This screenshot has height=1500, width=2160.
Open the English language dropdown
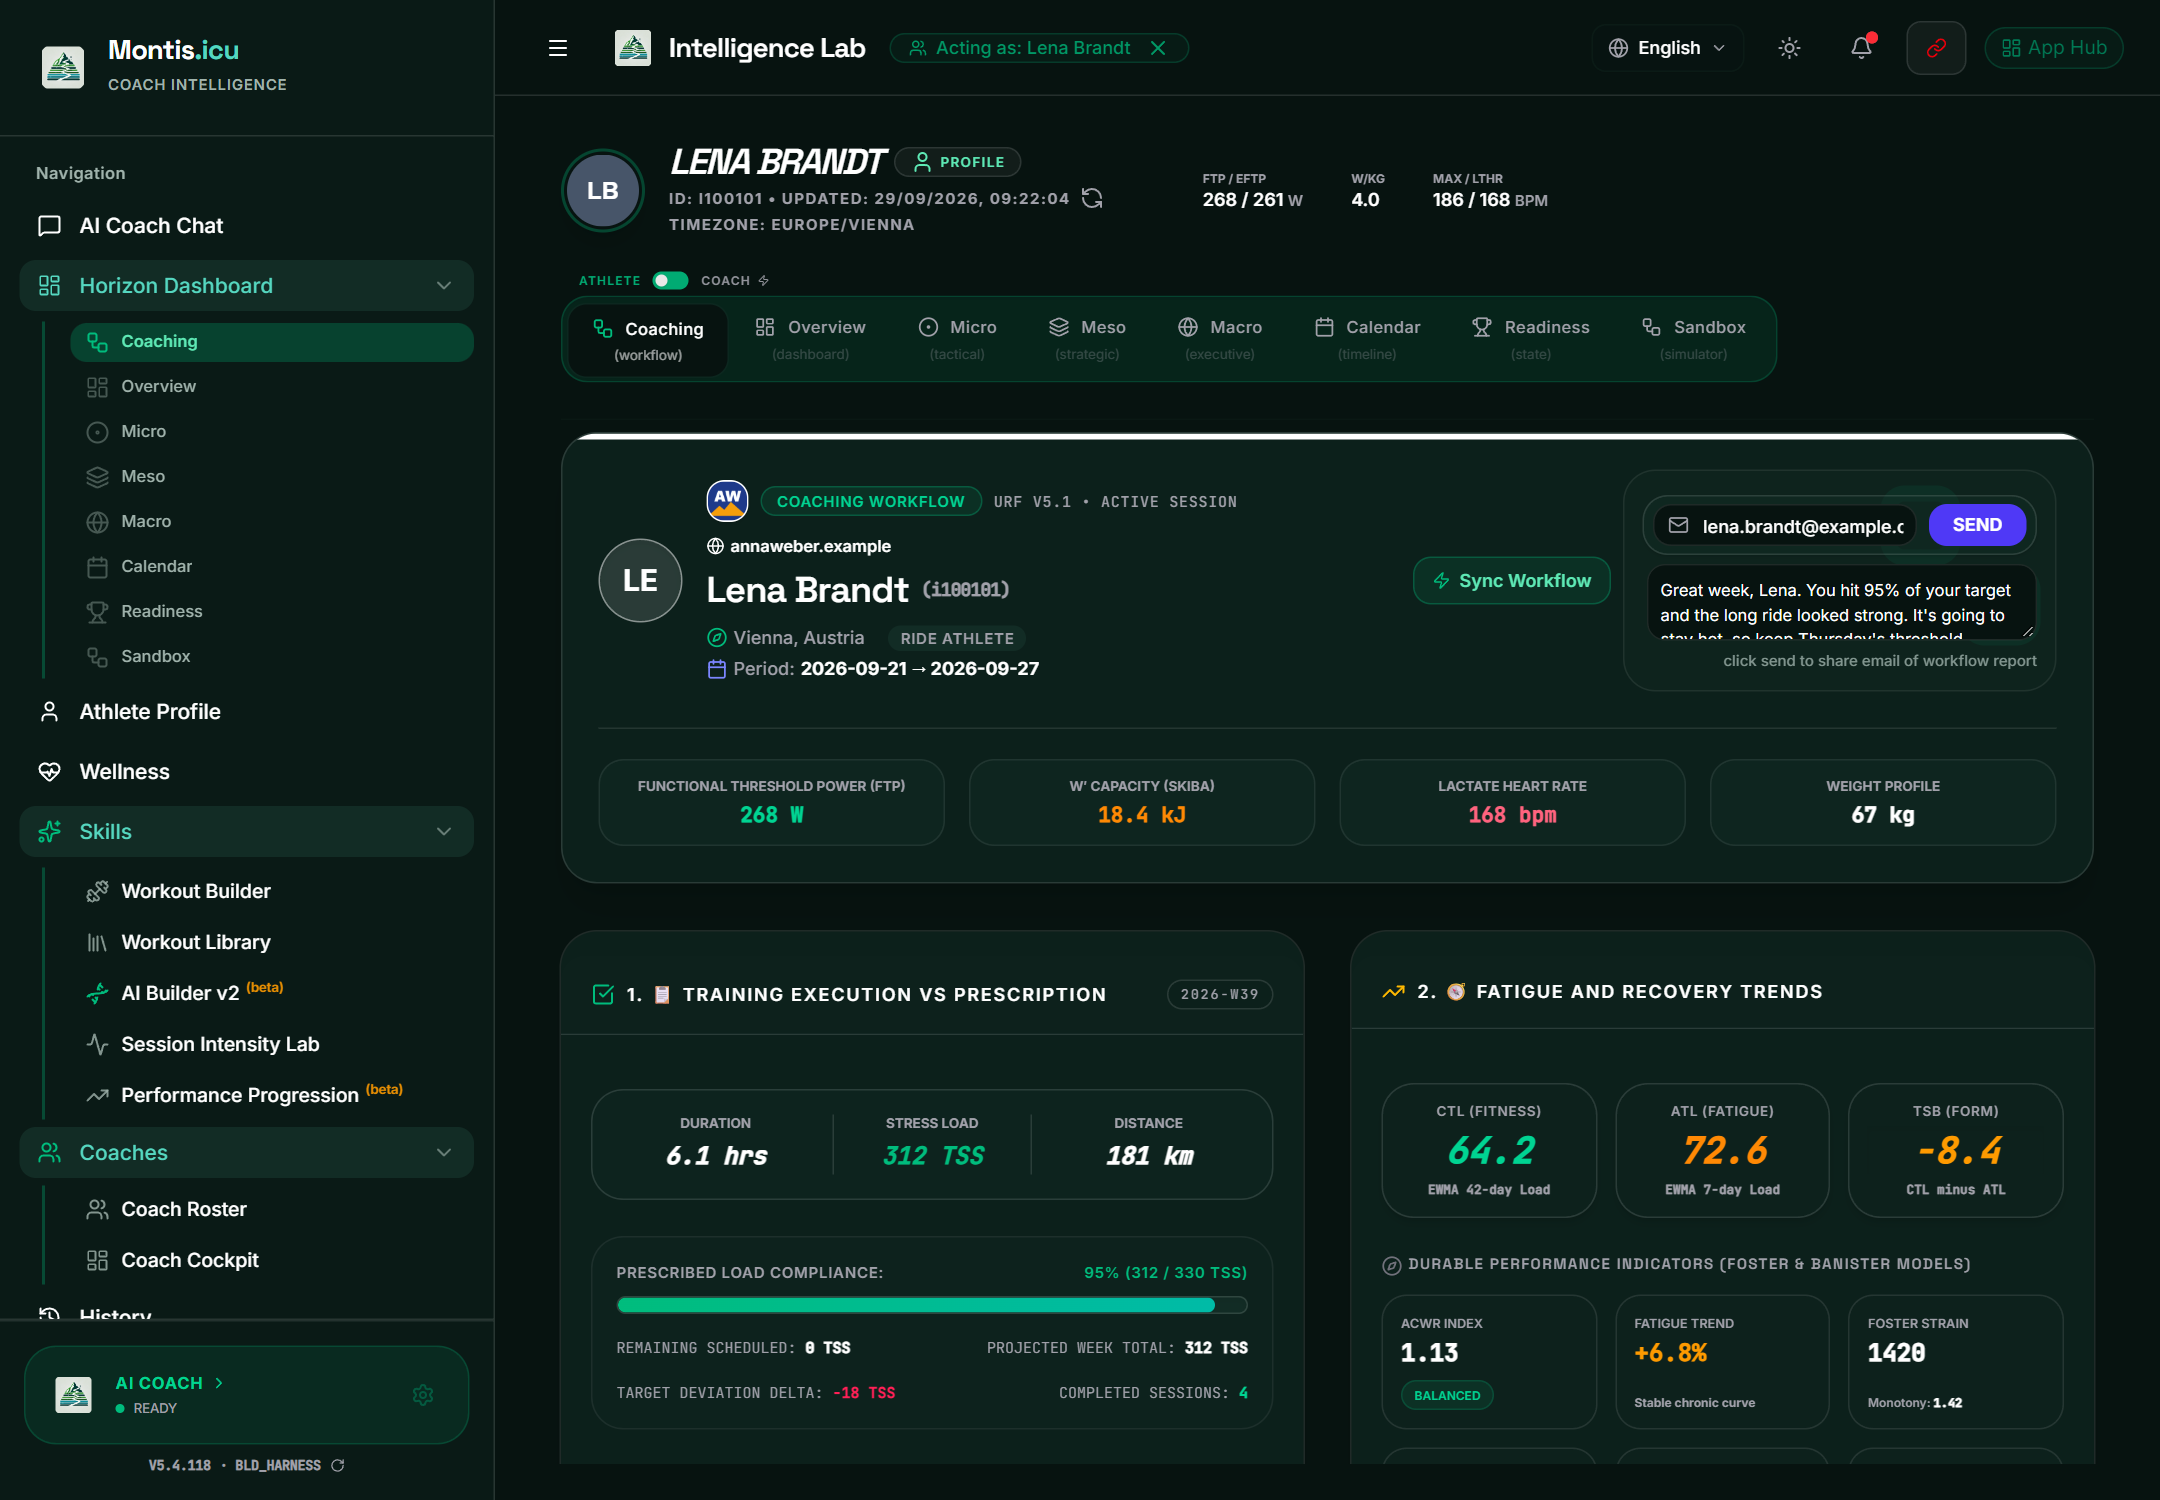pos(1667,48)
